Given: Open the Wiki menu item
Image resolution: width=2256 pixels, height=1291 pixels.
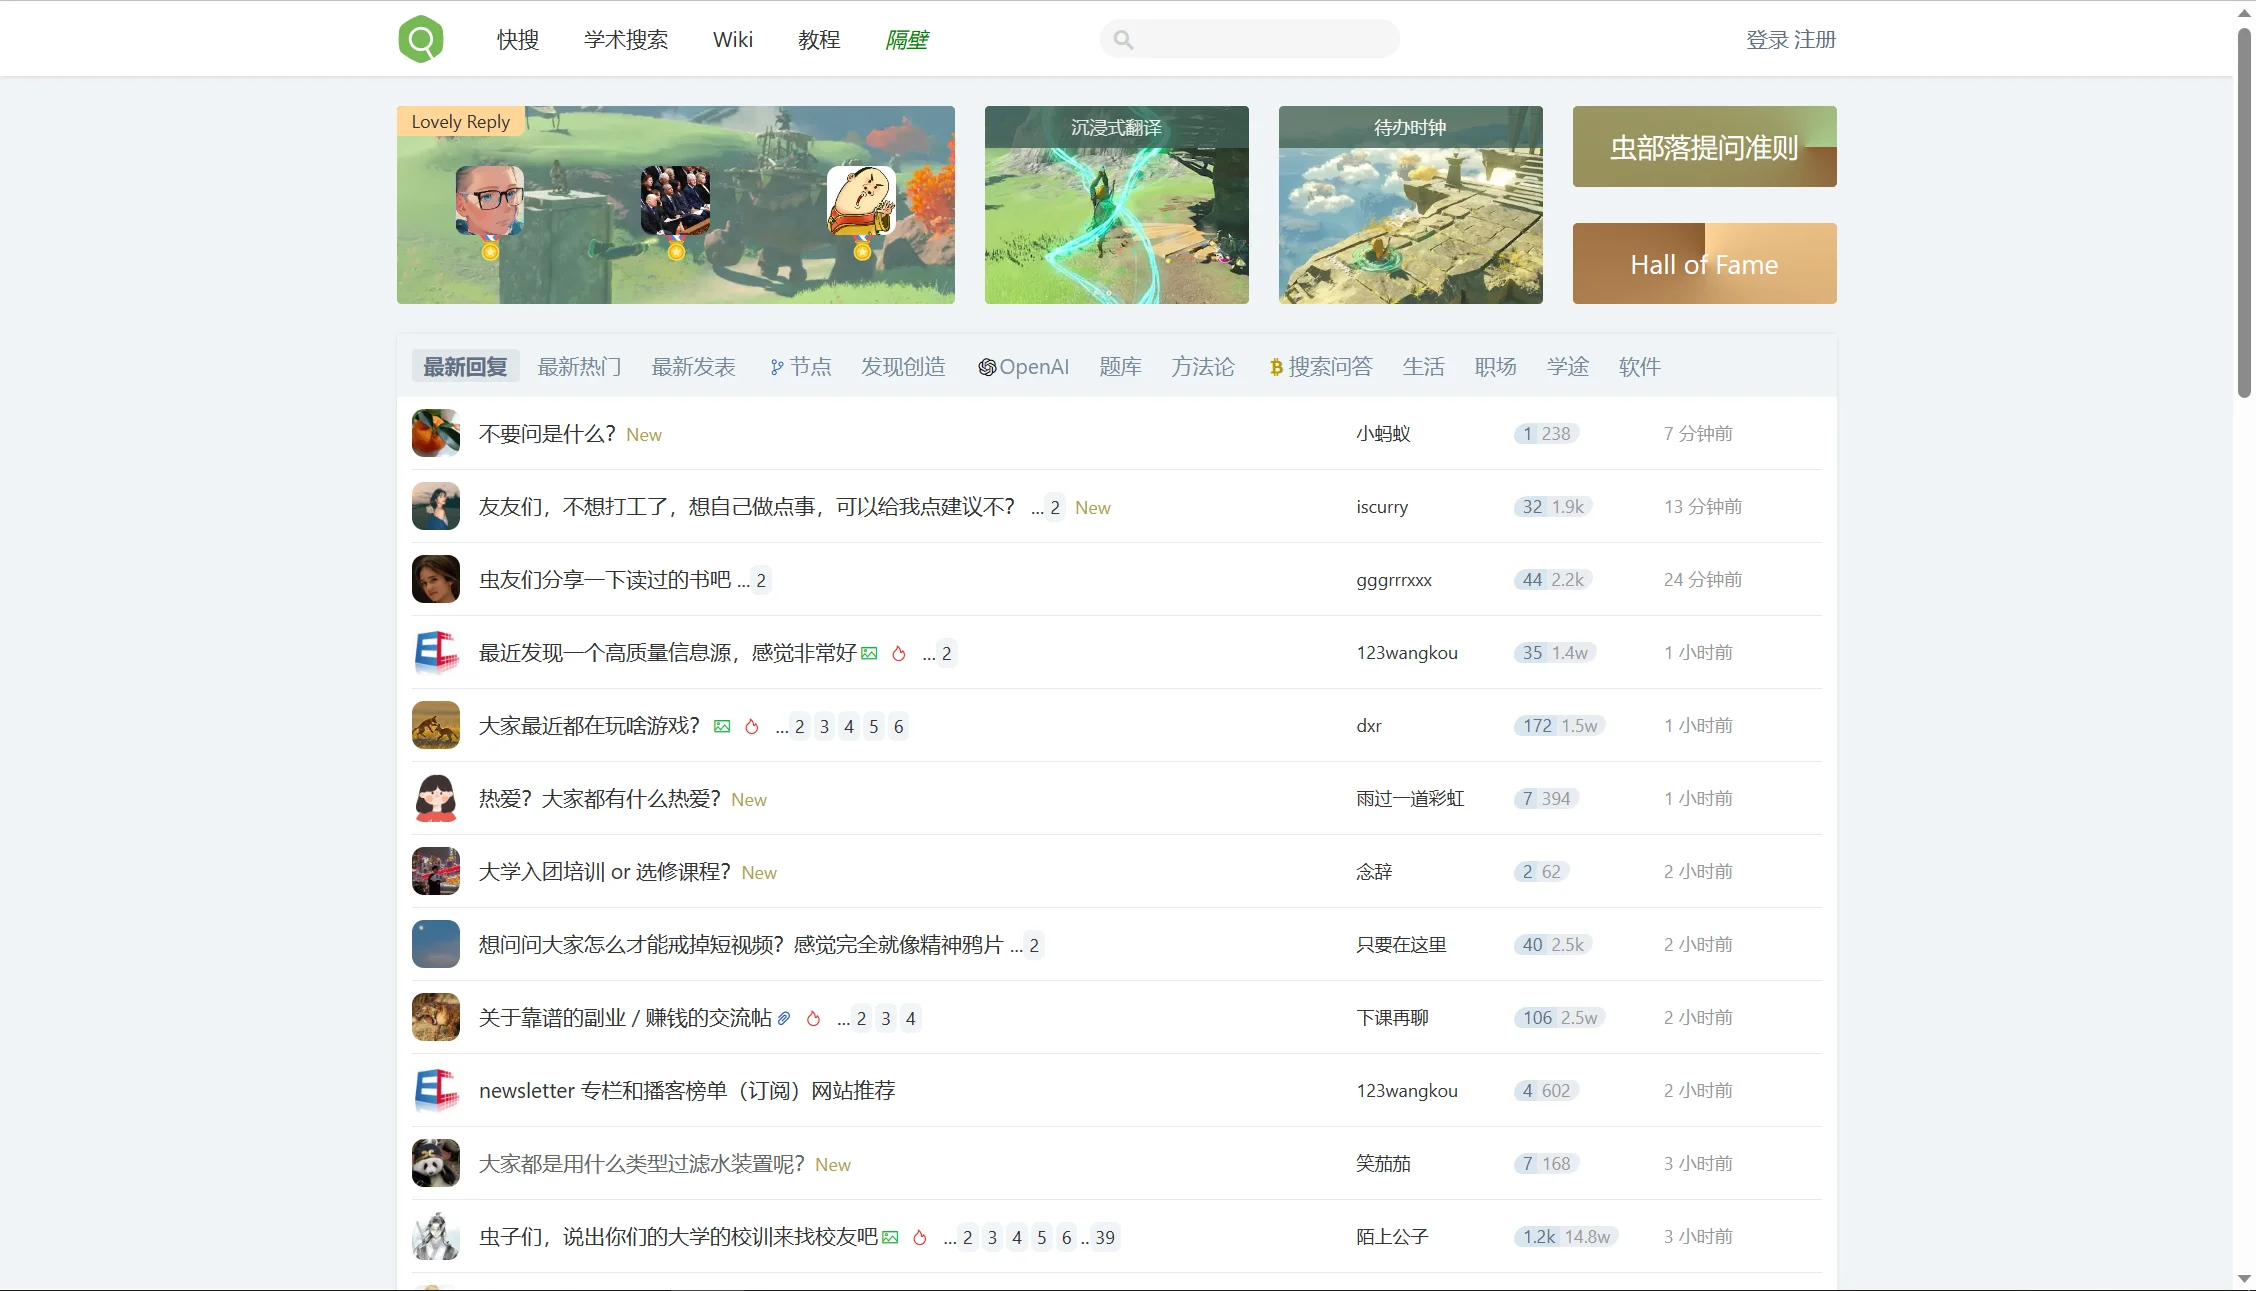Looking at the screenshot, I should click(x=733, y=39).
